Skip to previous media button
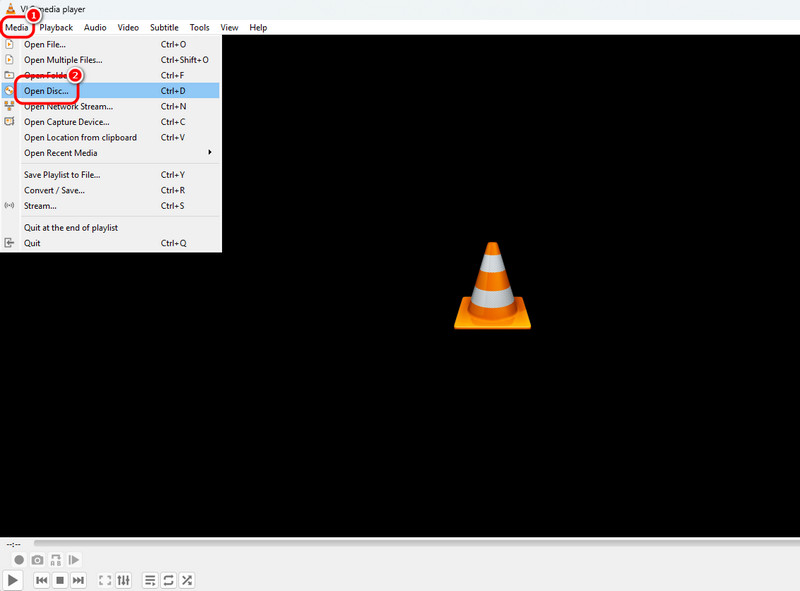 click(41, 580)
